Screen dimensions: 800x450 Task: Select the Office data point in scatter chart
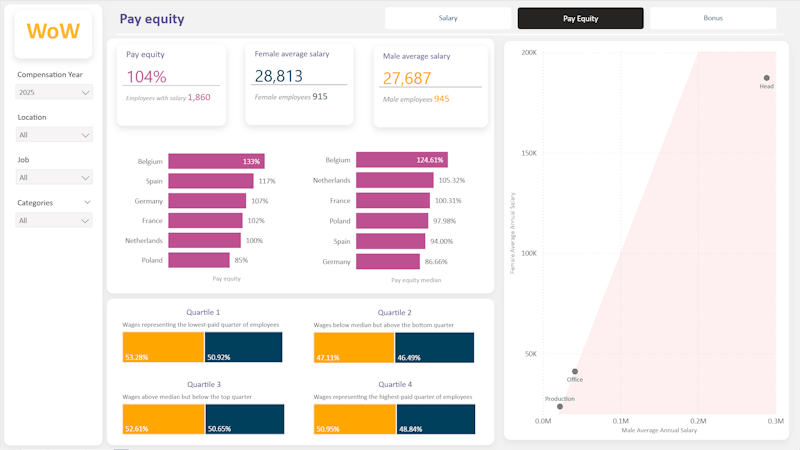tap(575, 371)
